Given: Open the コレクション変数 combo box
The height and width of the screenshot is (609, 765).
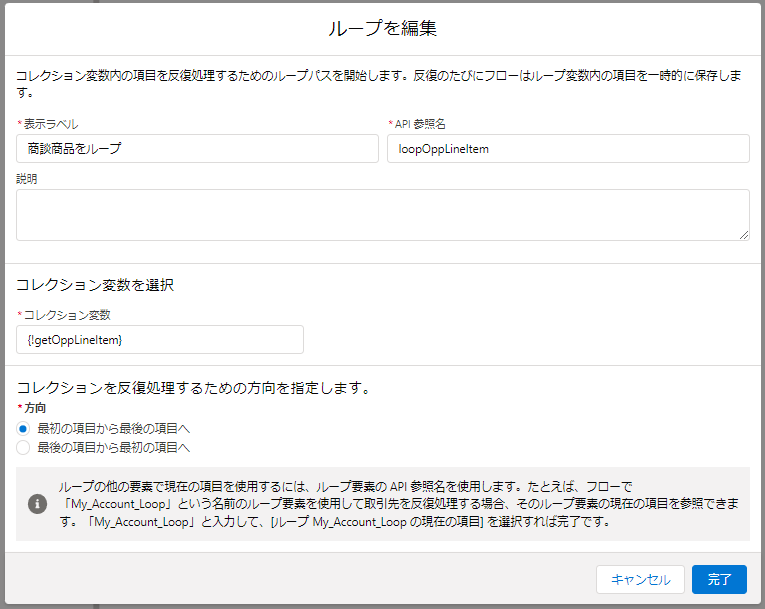Looking at the screenshot, I should point(160,340).
